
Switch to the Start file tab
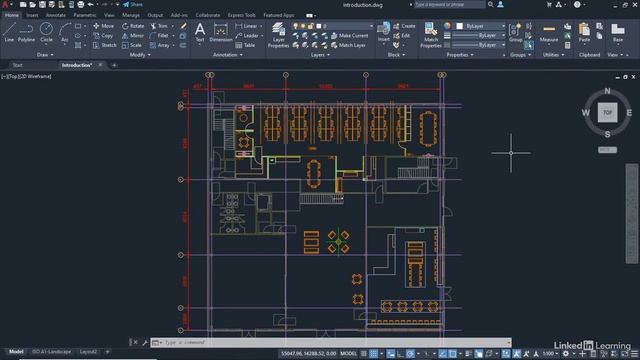(18, 65)
